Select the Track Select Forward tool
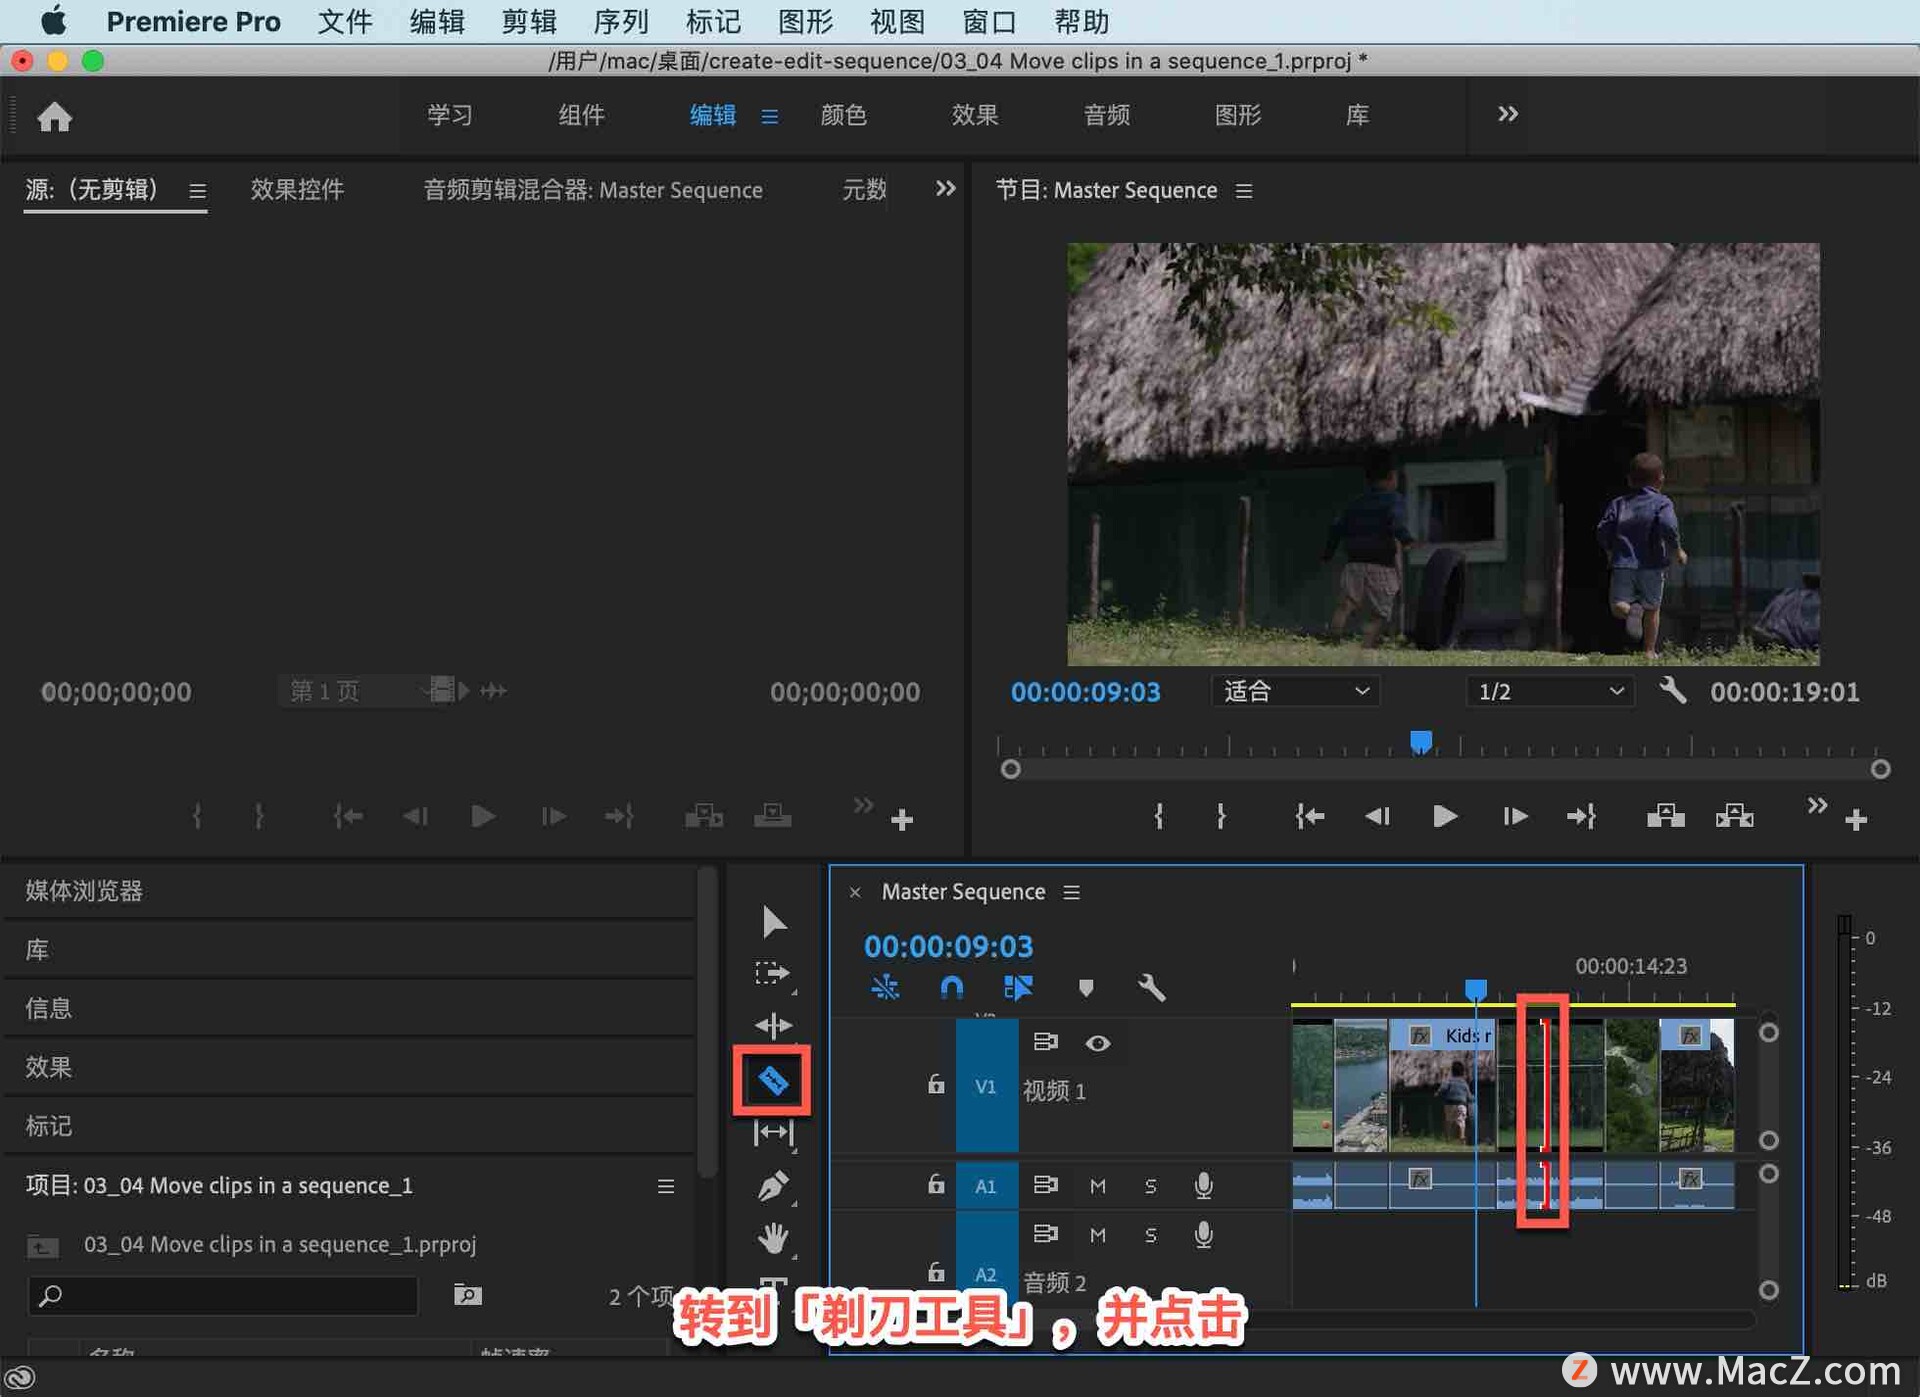Image resolution: width=1920 pixels, height=1397 pixels. (x=773, y=973)
